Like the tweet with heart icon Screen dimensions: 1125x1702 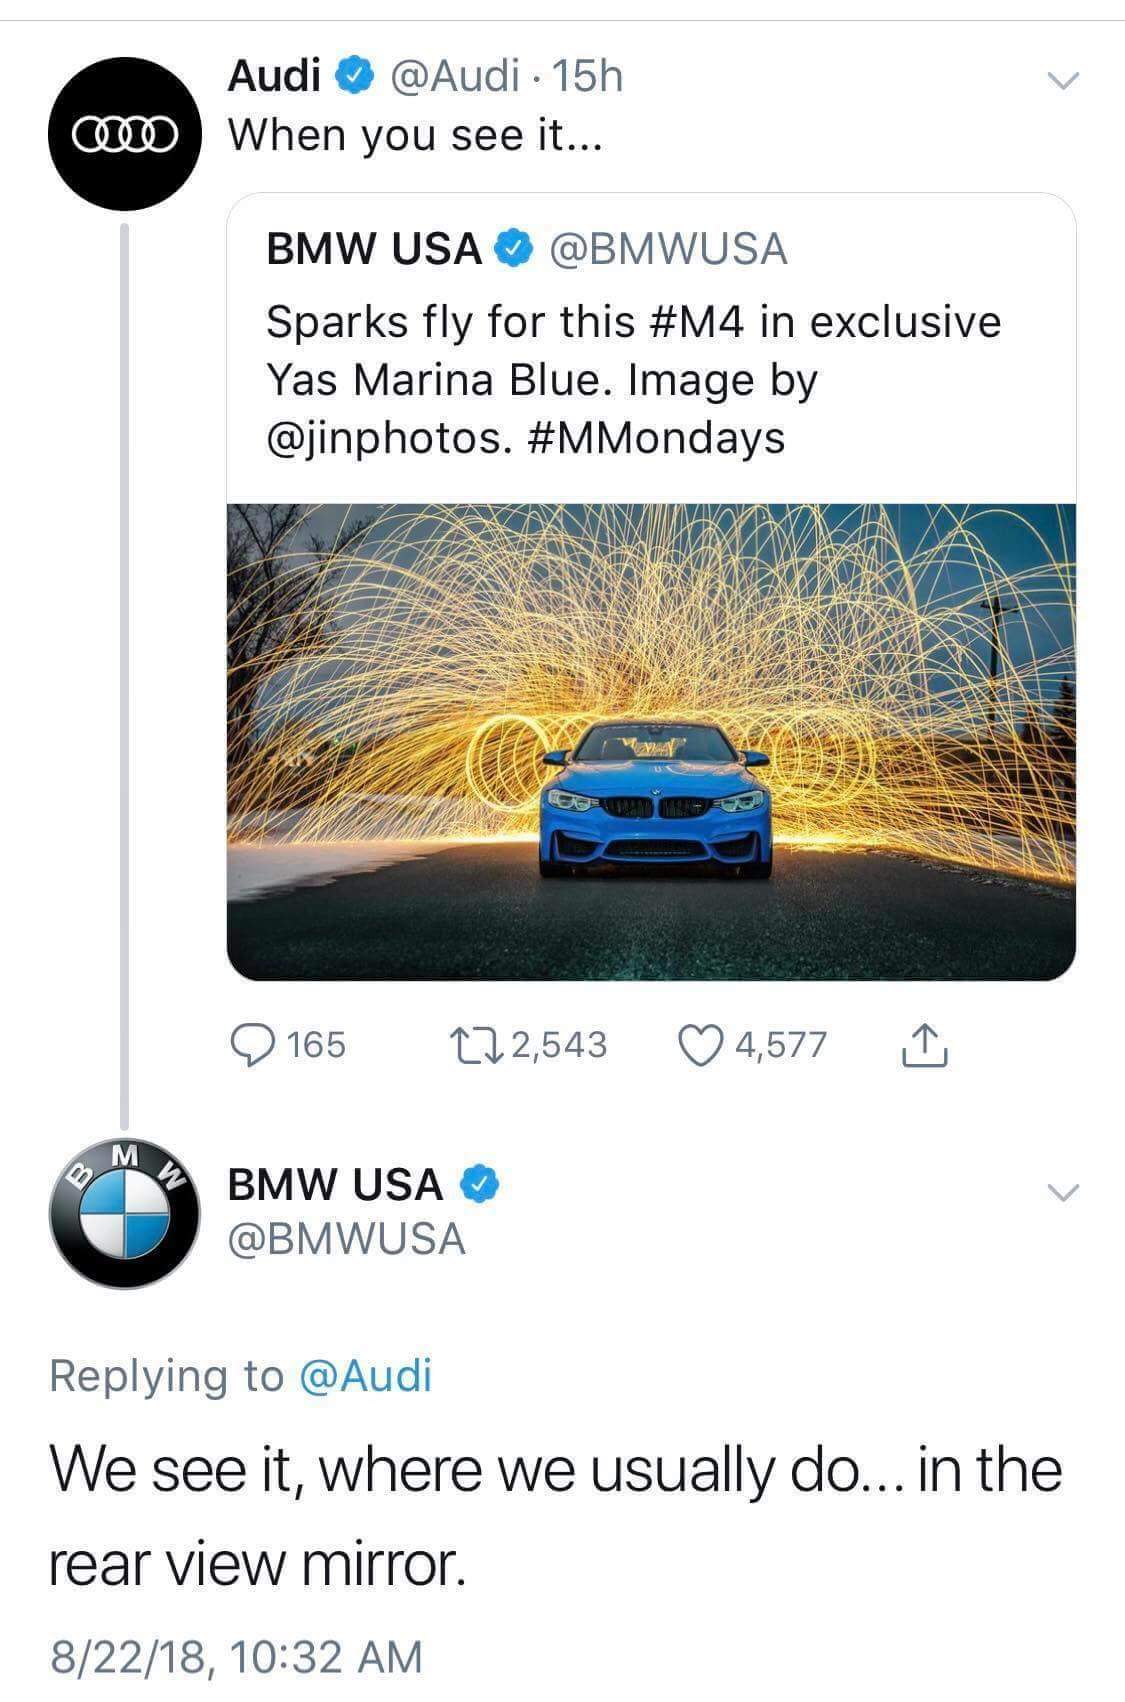tap(701, 1044)
